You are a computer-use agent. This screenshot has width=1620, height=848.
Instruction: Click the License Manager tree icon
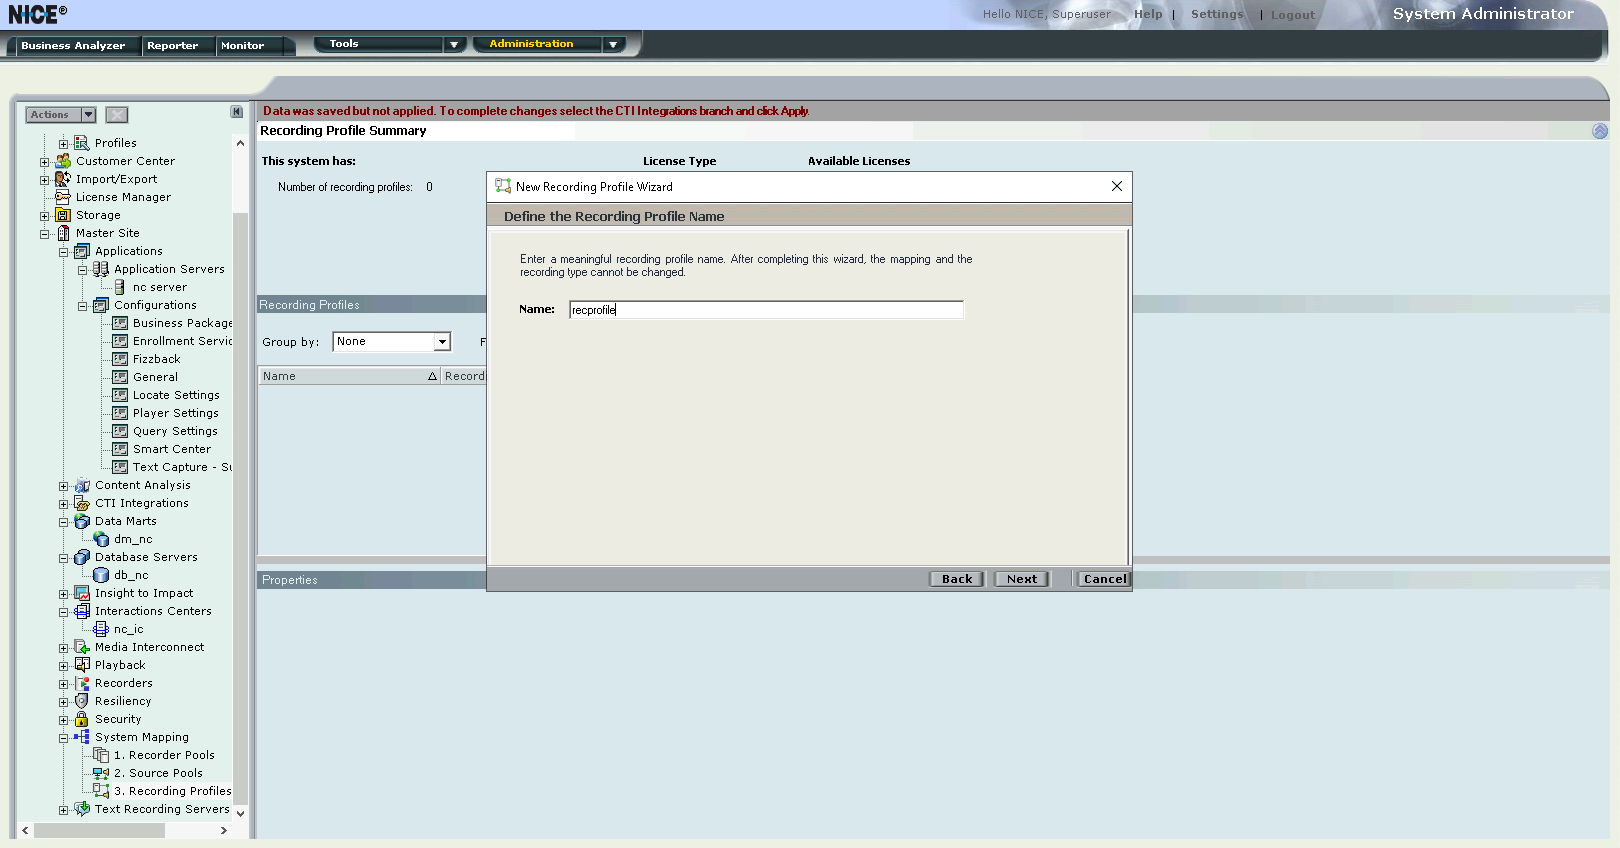[63, 197]
